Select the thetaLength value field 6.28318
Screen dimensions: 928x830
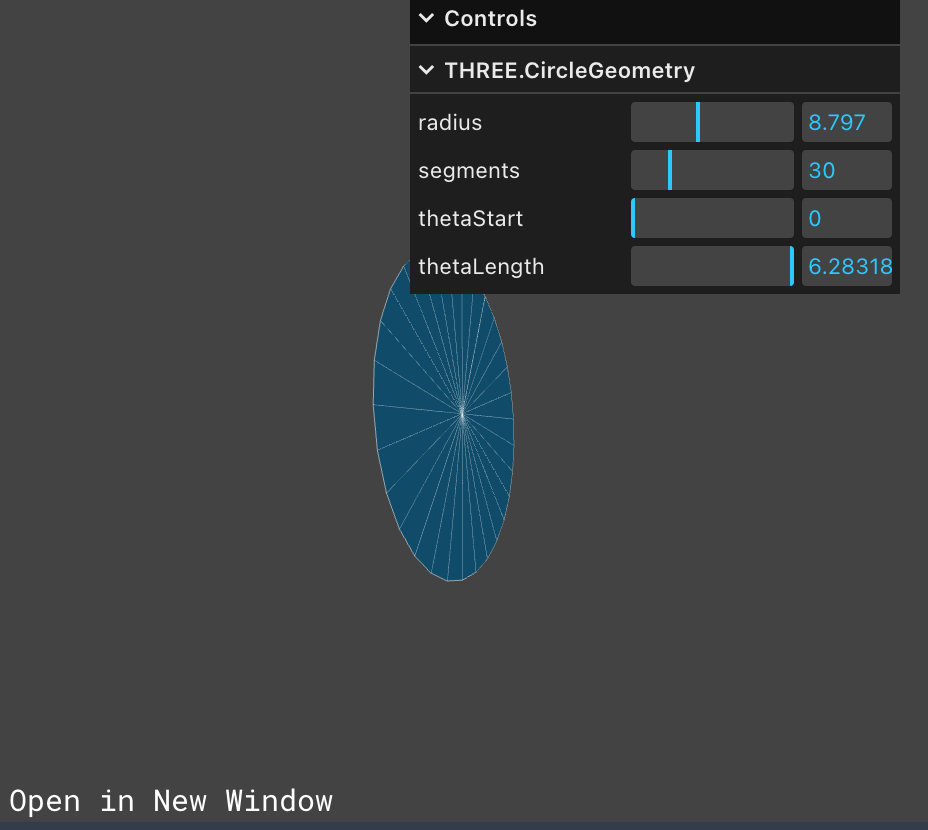tap(846, 266)
